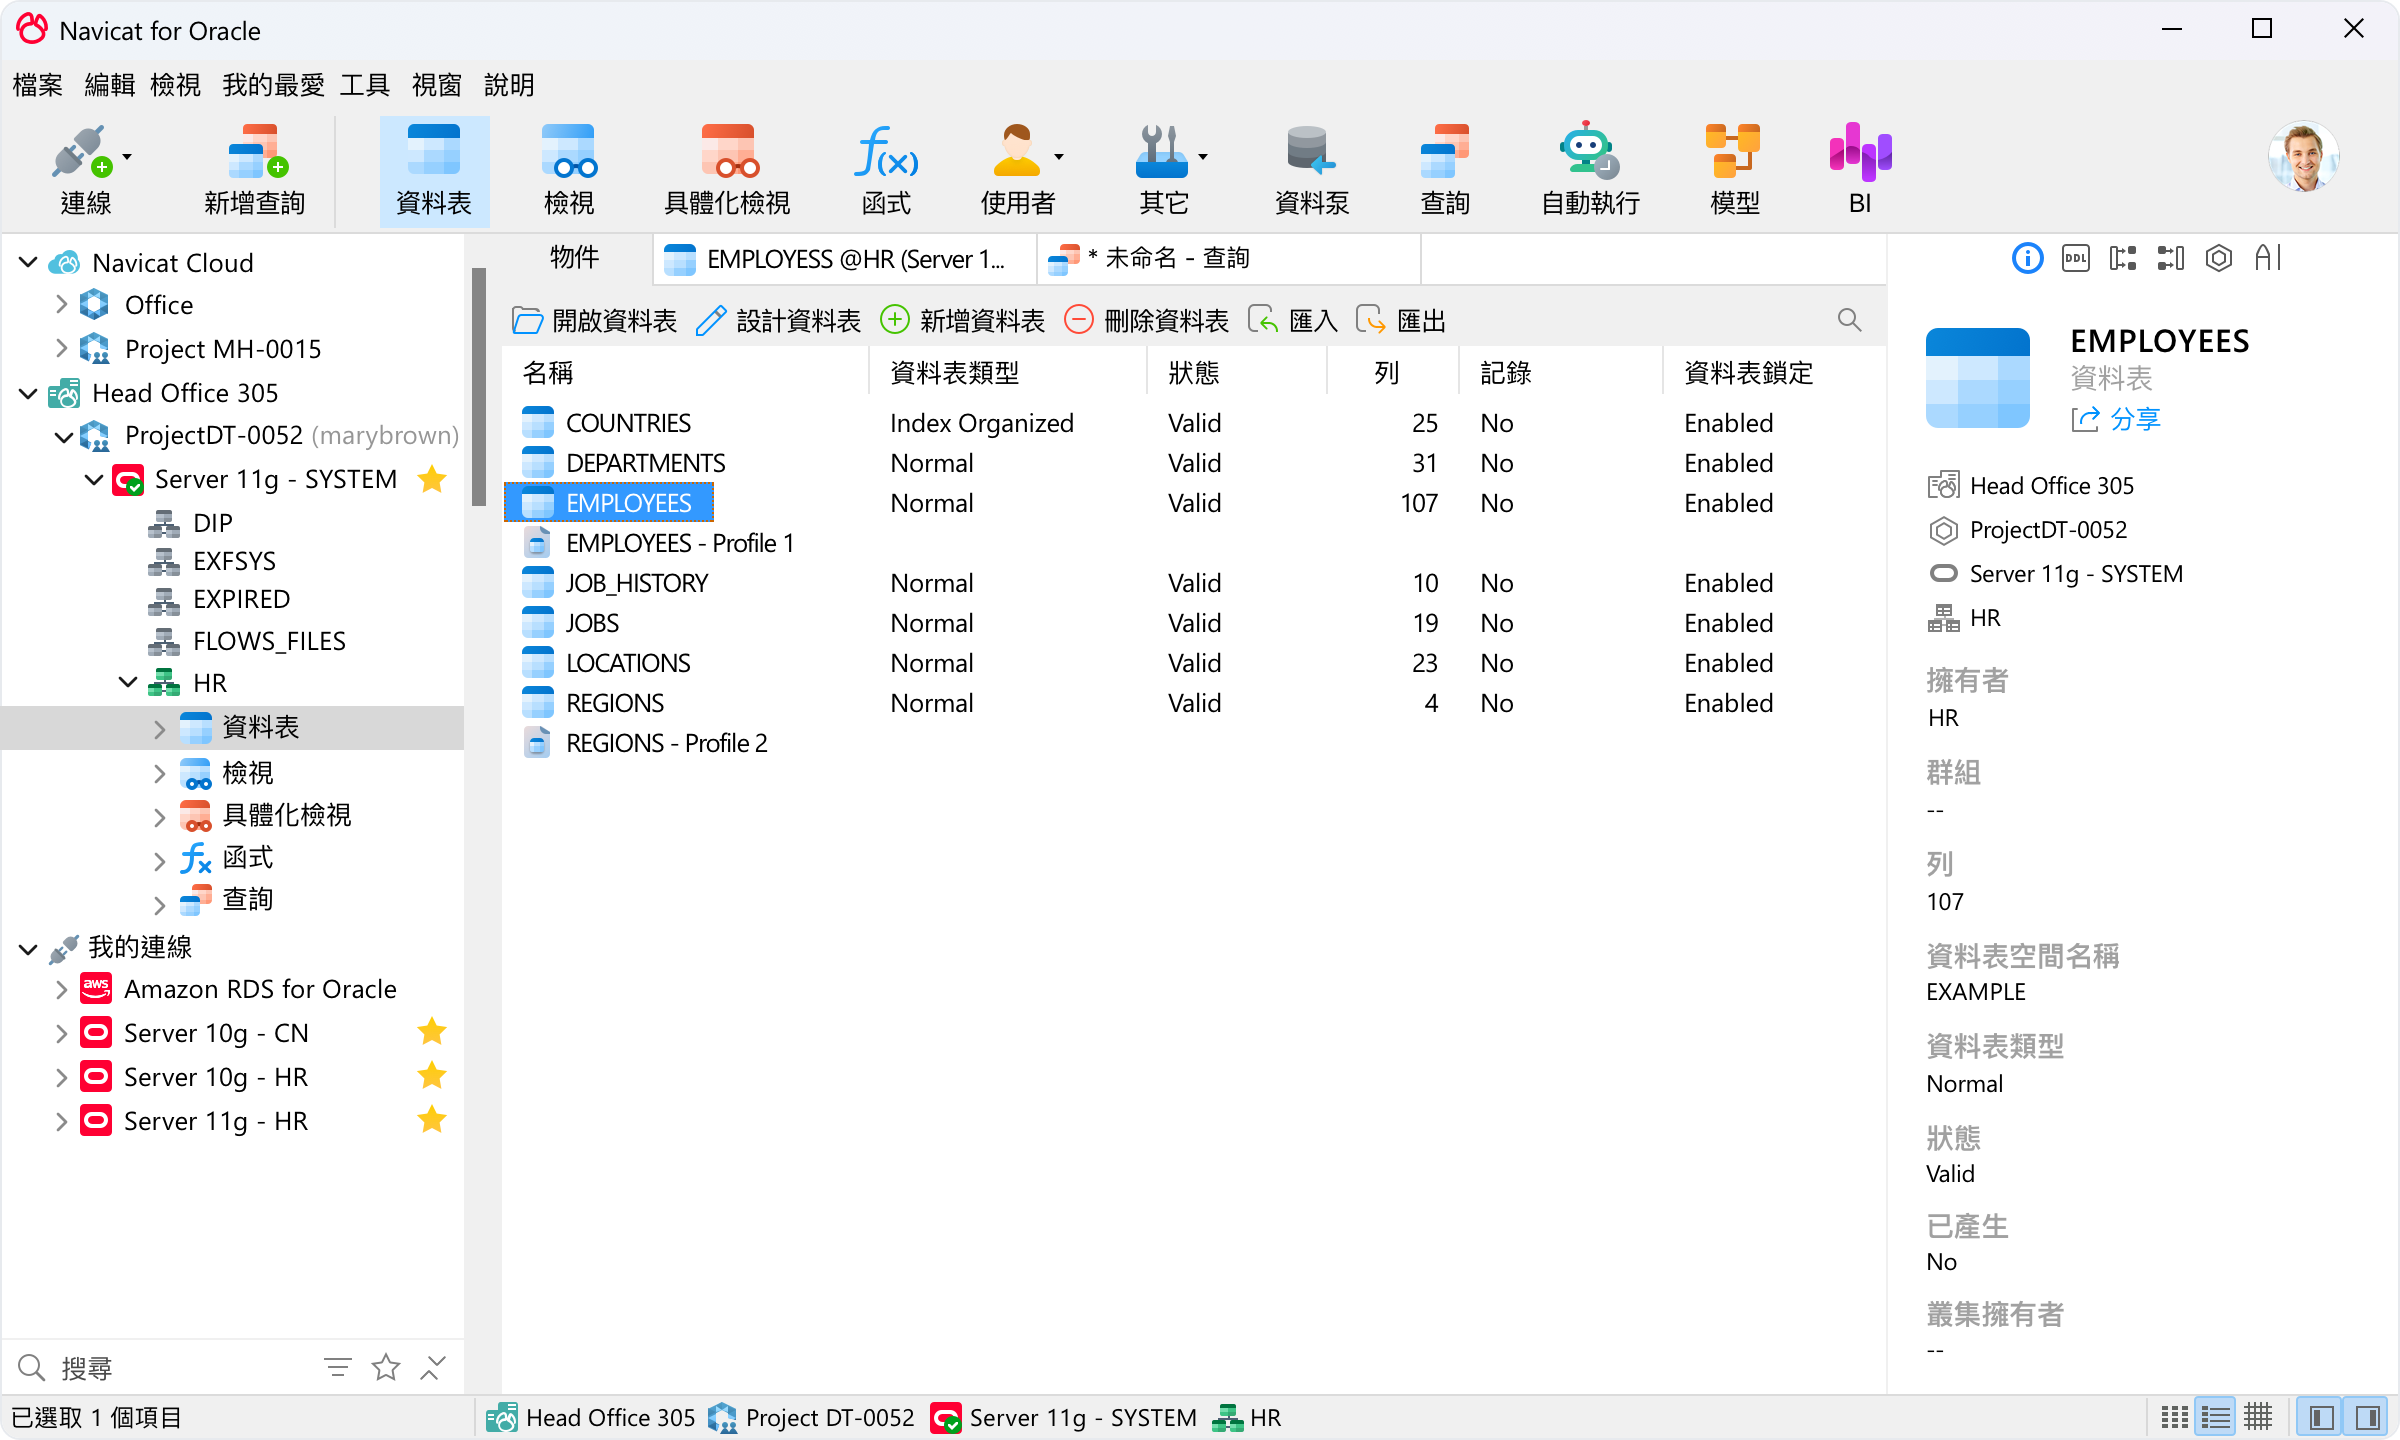Open New Query (新增查詢) toolbar button
Viewport: 2400px width, 1440px height.
click(254, 170)
